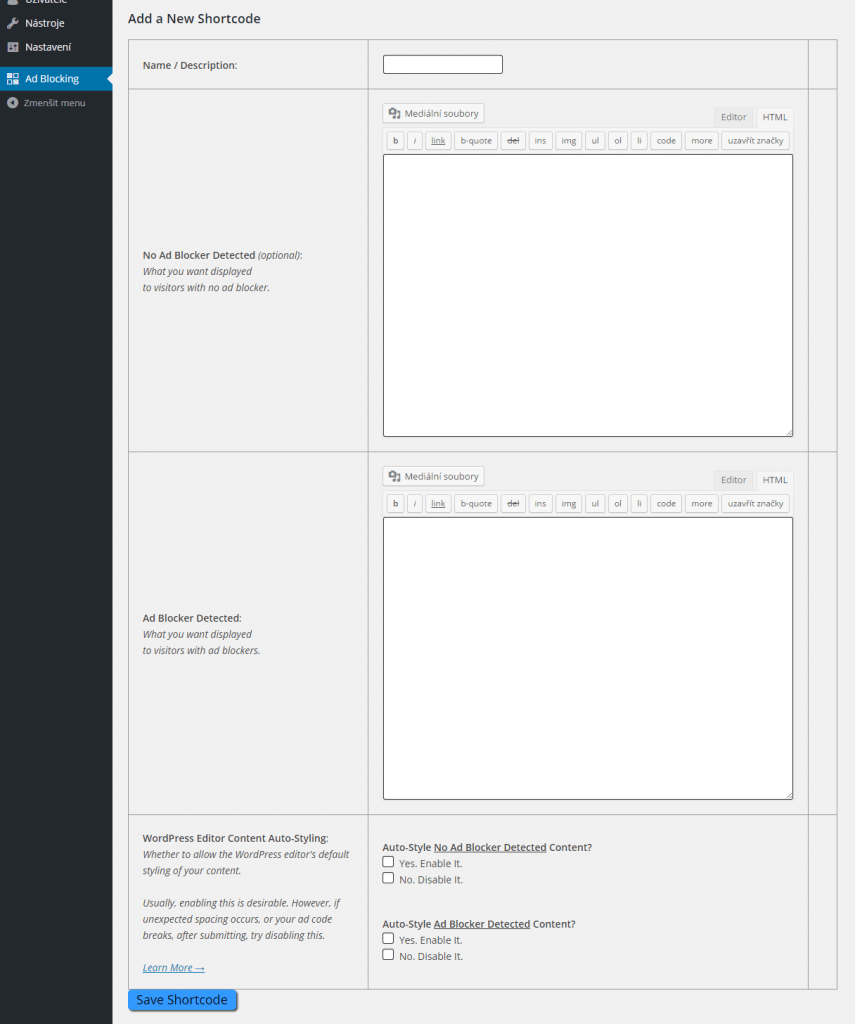Insert b-quote in Ad Blocker Detected editor
The width and height of the screenshot is (855, 1024).
(476, 504)
